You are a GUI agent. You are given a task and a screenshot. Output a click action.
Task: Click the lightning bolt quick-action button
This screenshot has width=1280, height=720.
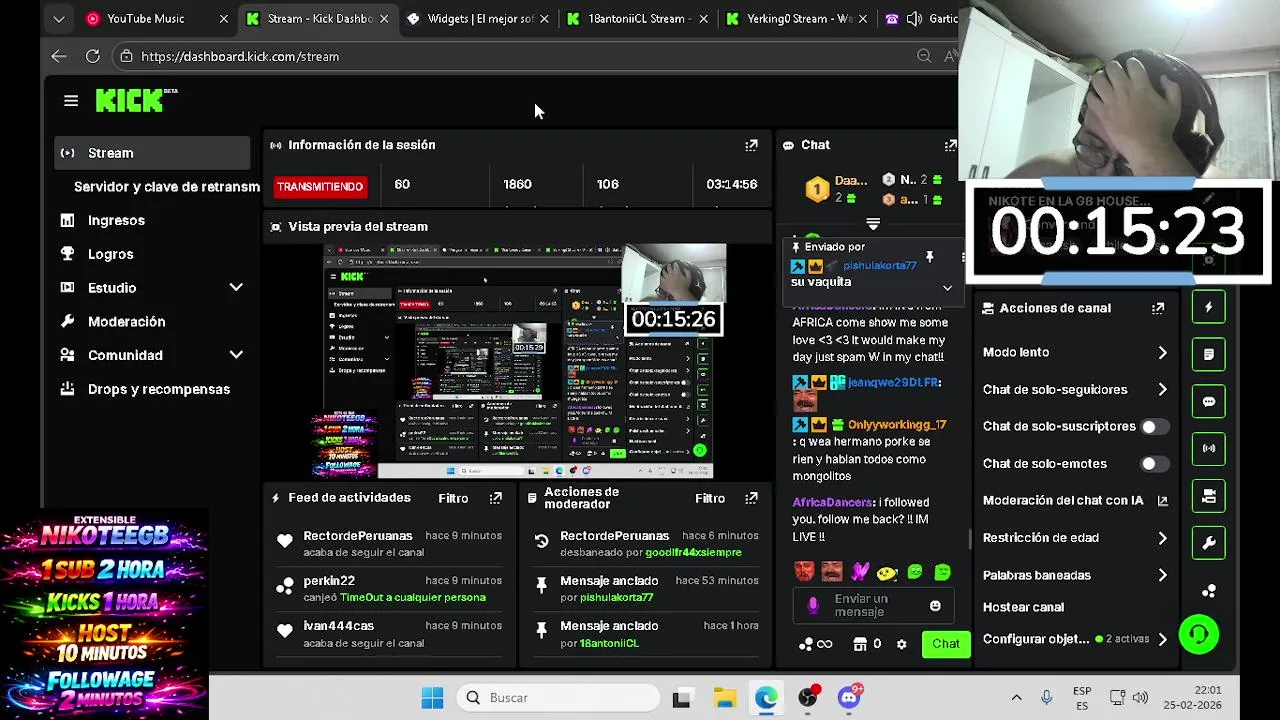coord(1209,308)
